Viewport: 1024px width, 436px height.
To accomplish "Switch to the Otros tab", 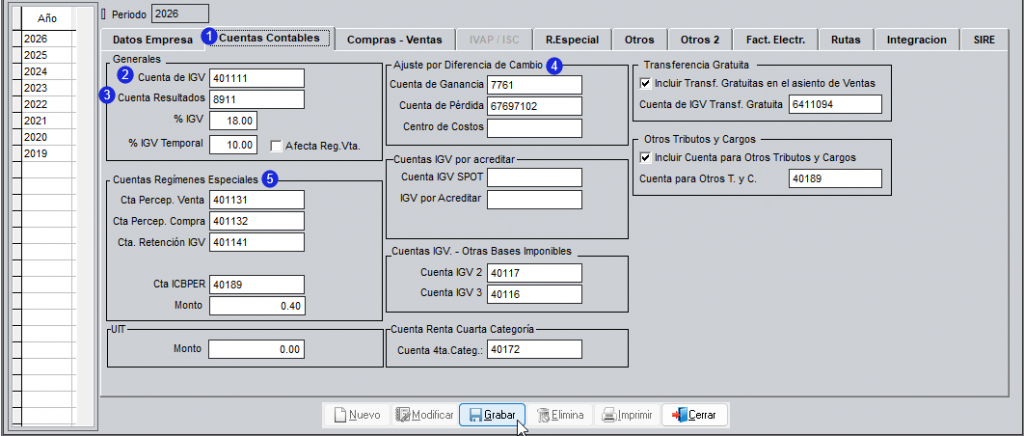I will click(x=639, y=40).
